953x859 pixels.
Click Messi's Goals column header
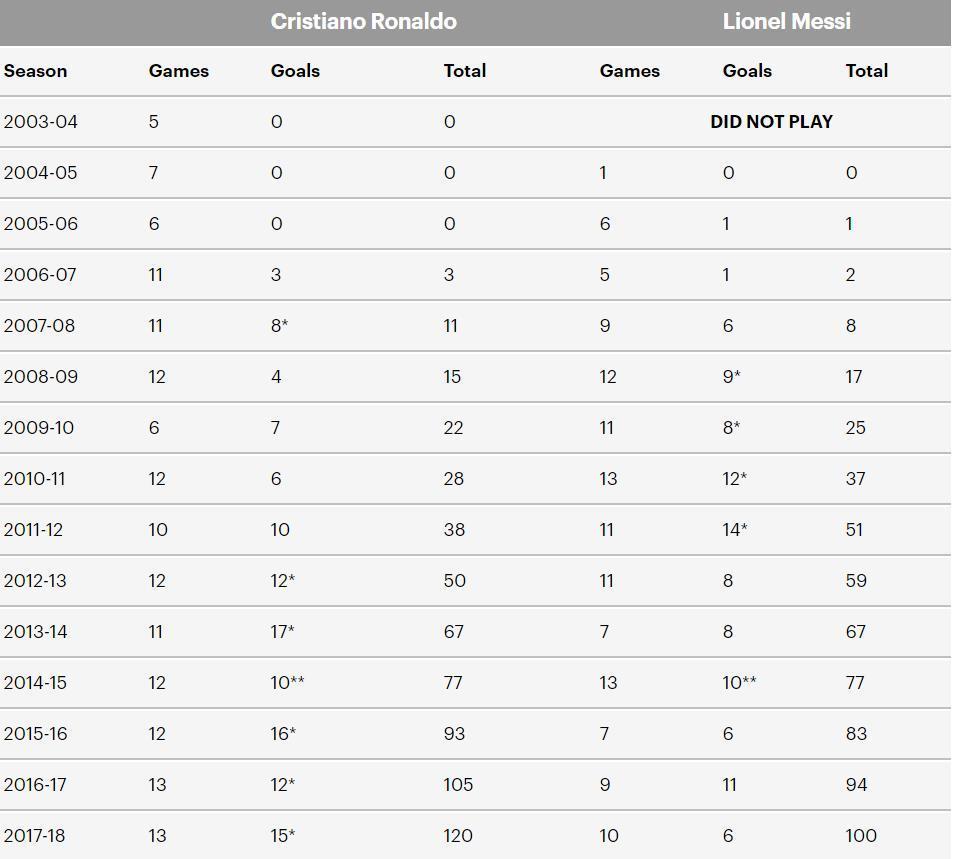click(747, 71)
